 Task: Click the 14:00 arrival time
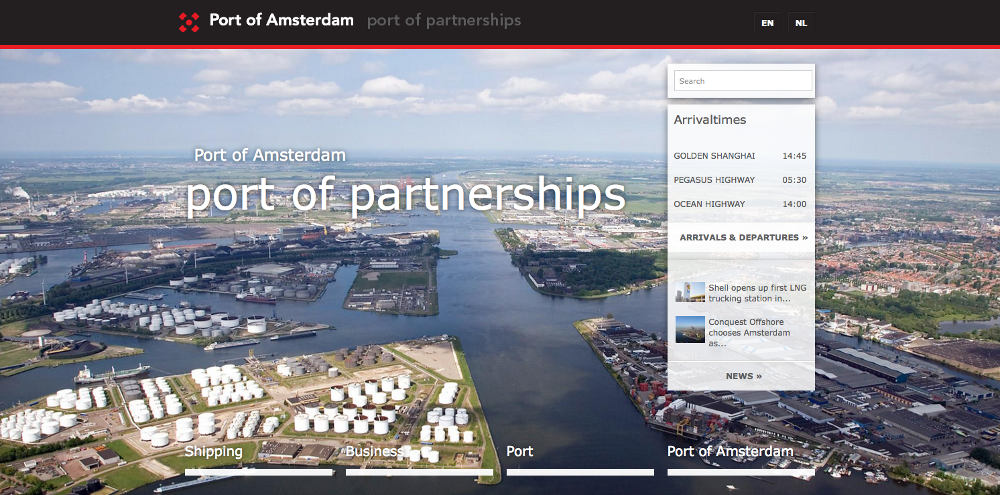click(x=795, y=204)
